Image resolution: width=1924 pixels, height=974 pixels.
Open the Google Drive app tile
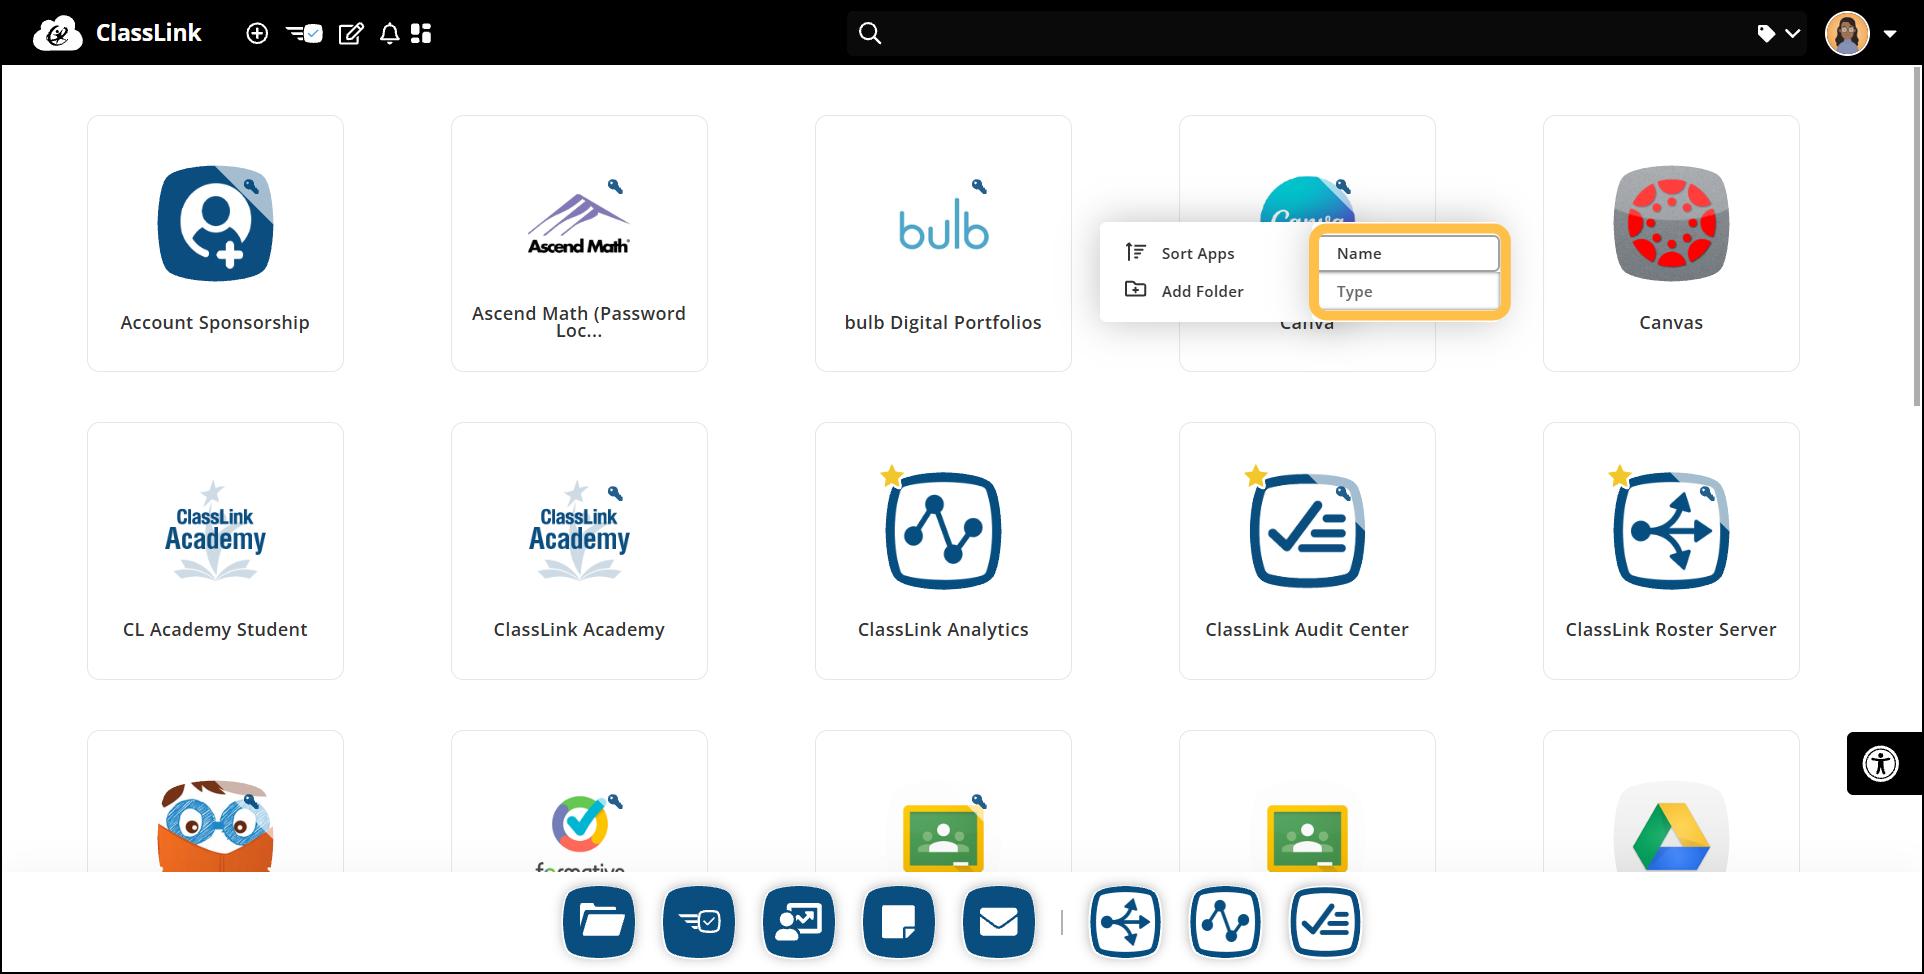(1671, 801)
